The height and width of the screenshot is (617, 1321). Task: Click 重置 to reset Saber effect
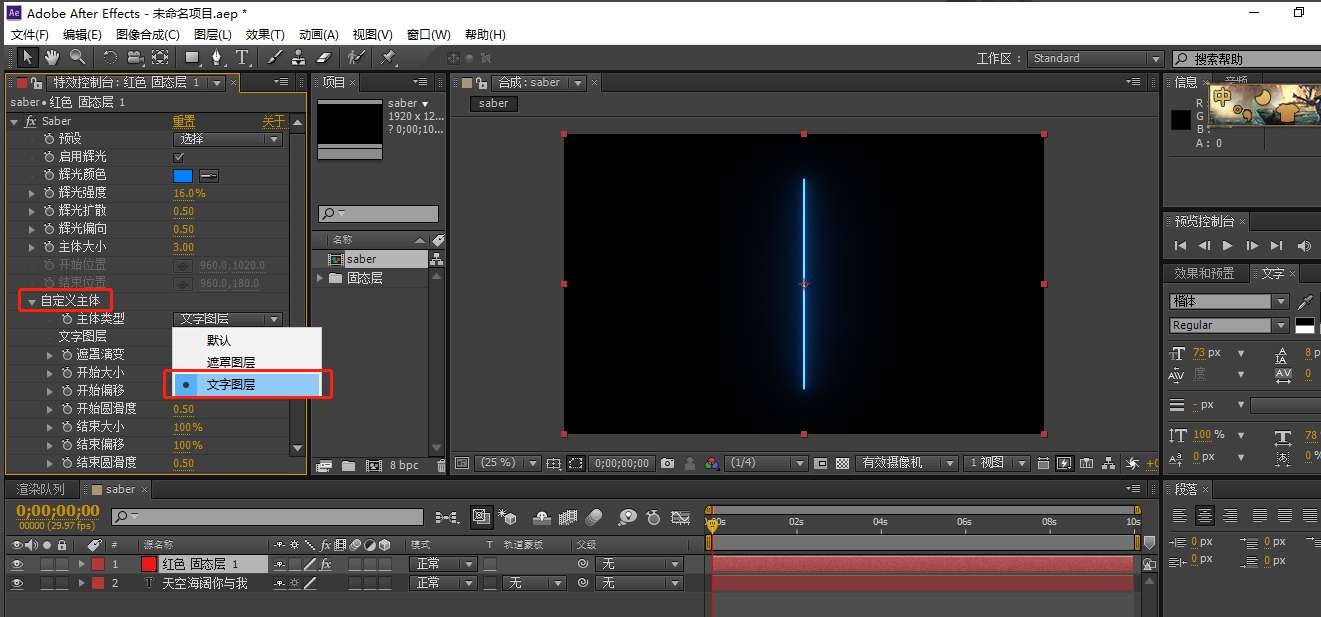[x=184, y=121]
